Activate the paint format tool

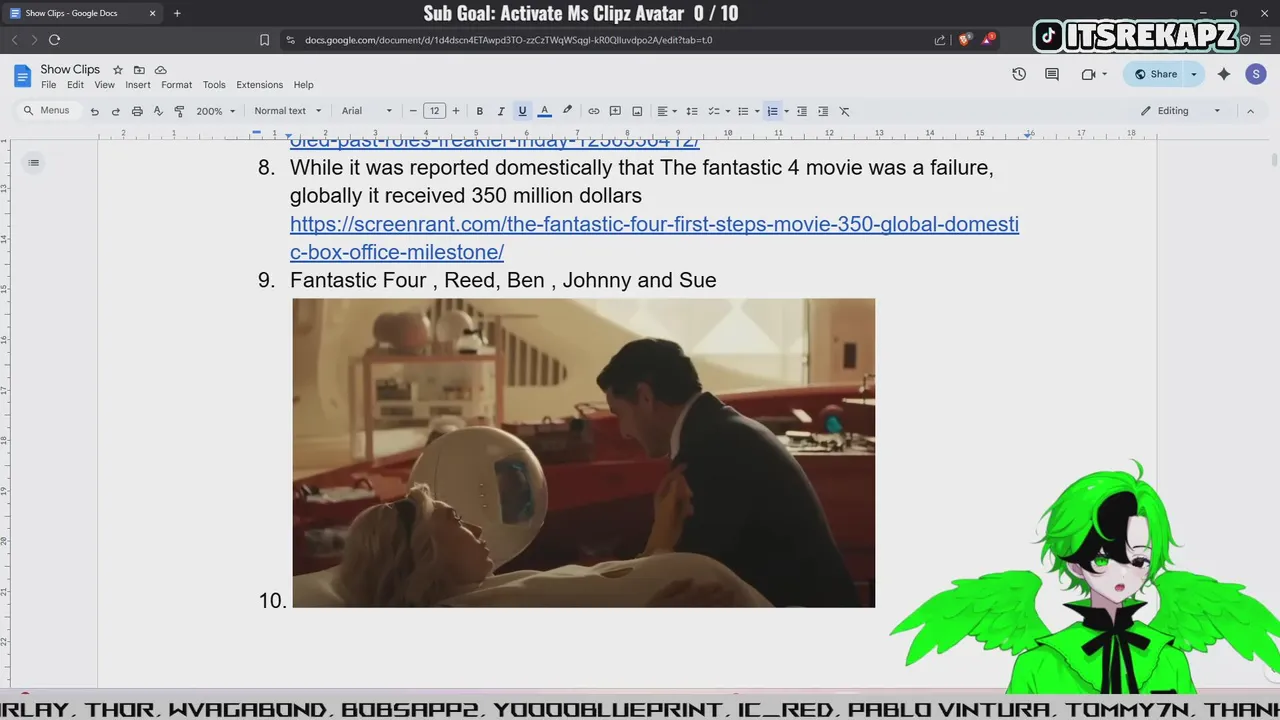pos(180,111)
